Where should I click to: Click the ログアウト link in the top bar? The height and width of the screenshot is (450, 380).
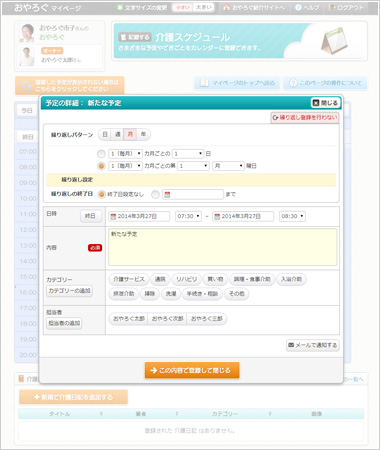coord(346,8)
